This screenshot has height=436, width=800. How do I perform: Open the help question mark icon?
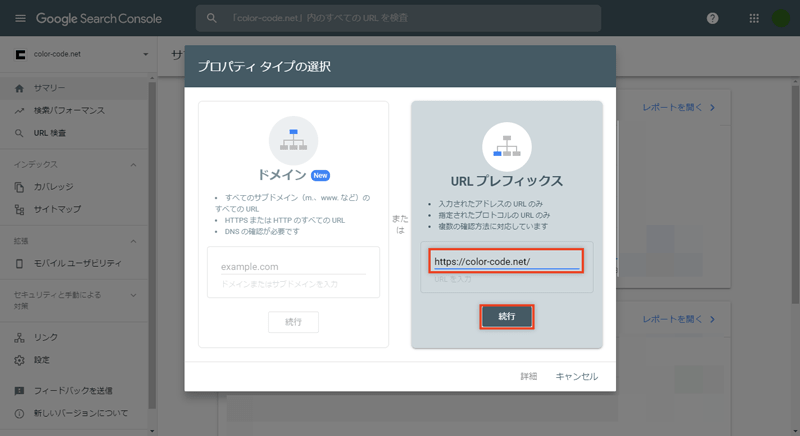coord(712,18)
